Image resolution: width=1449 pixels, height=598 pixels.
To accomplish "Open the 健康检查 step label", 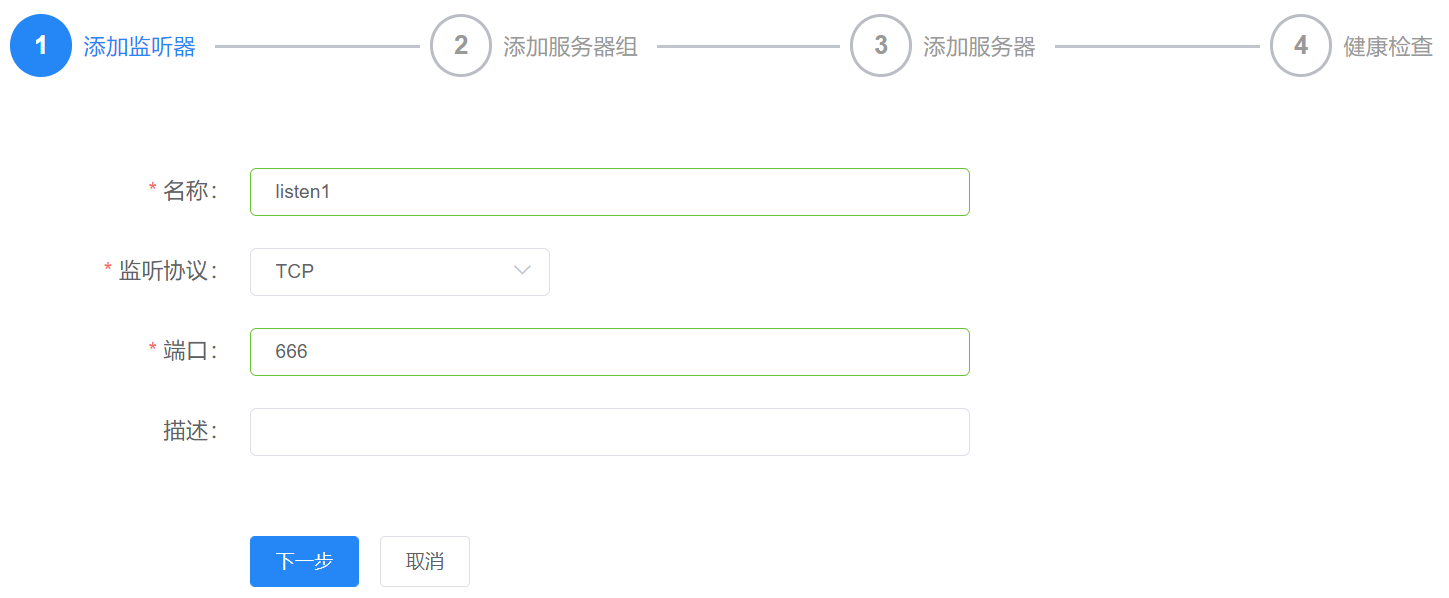I will pyautogui.click(x=1388, y=47).
